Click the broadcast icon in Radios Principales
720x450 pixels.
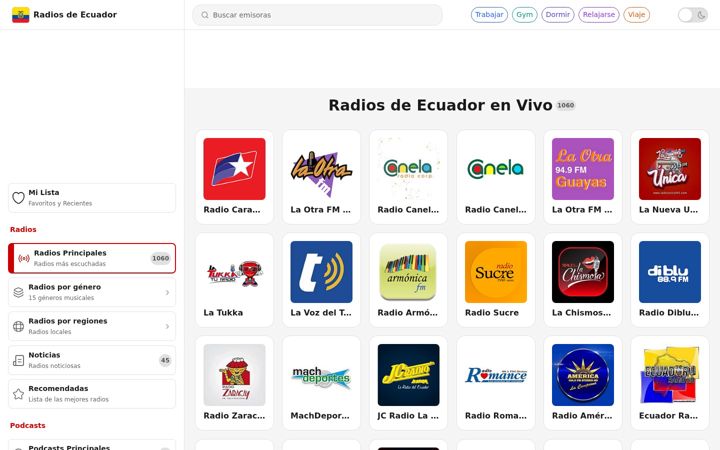[24, 259]
